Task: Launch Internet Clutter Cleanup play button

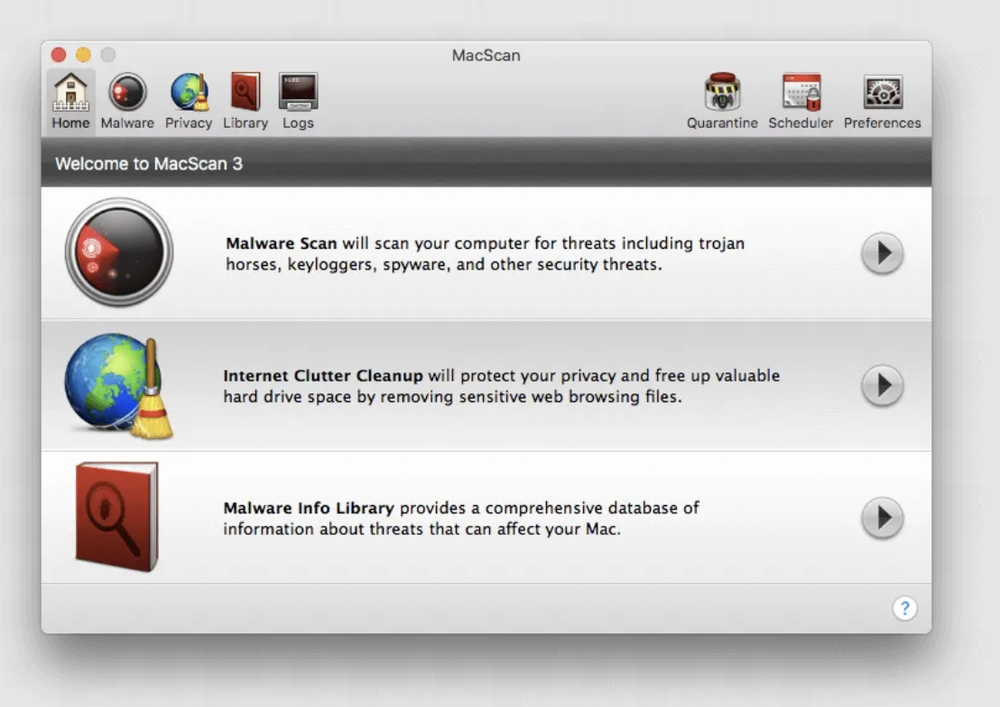Action: pos(882,385)
